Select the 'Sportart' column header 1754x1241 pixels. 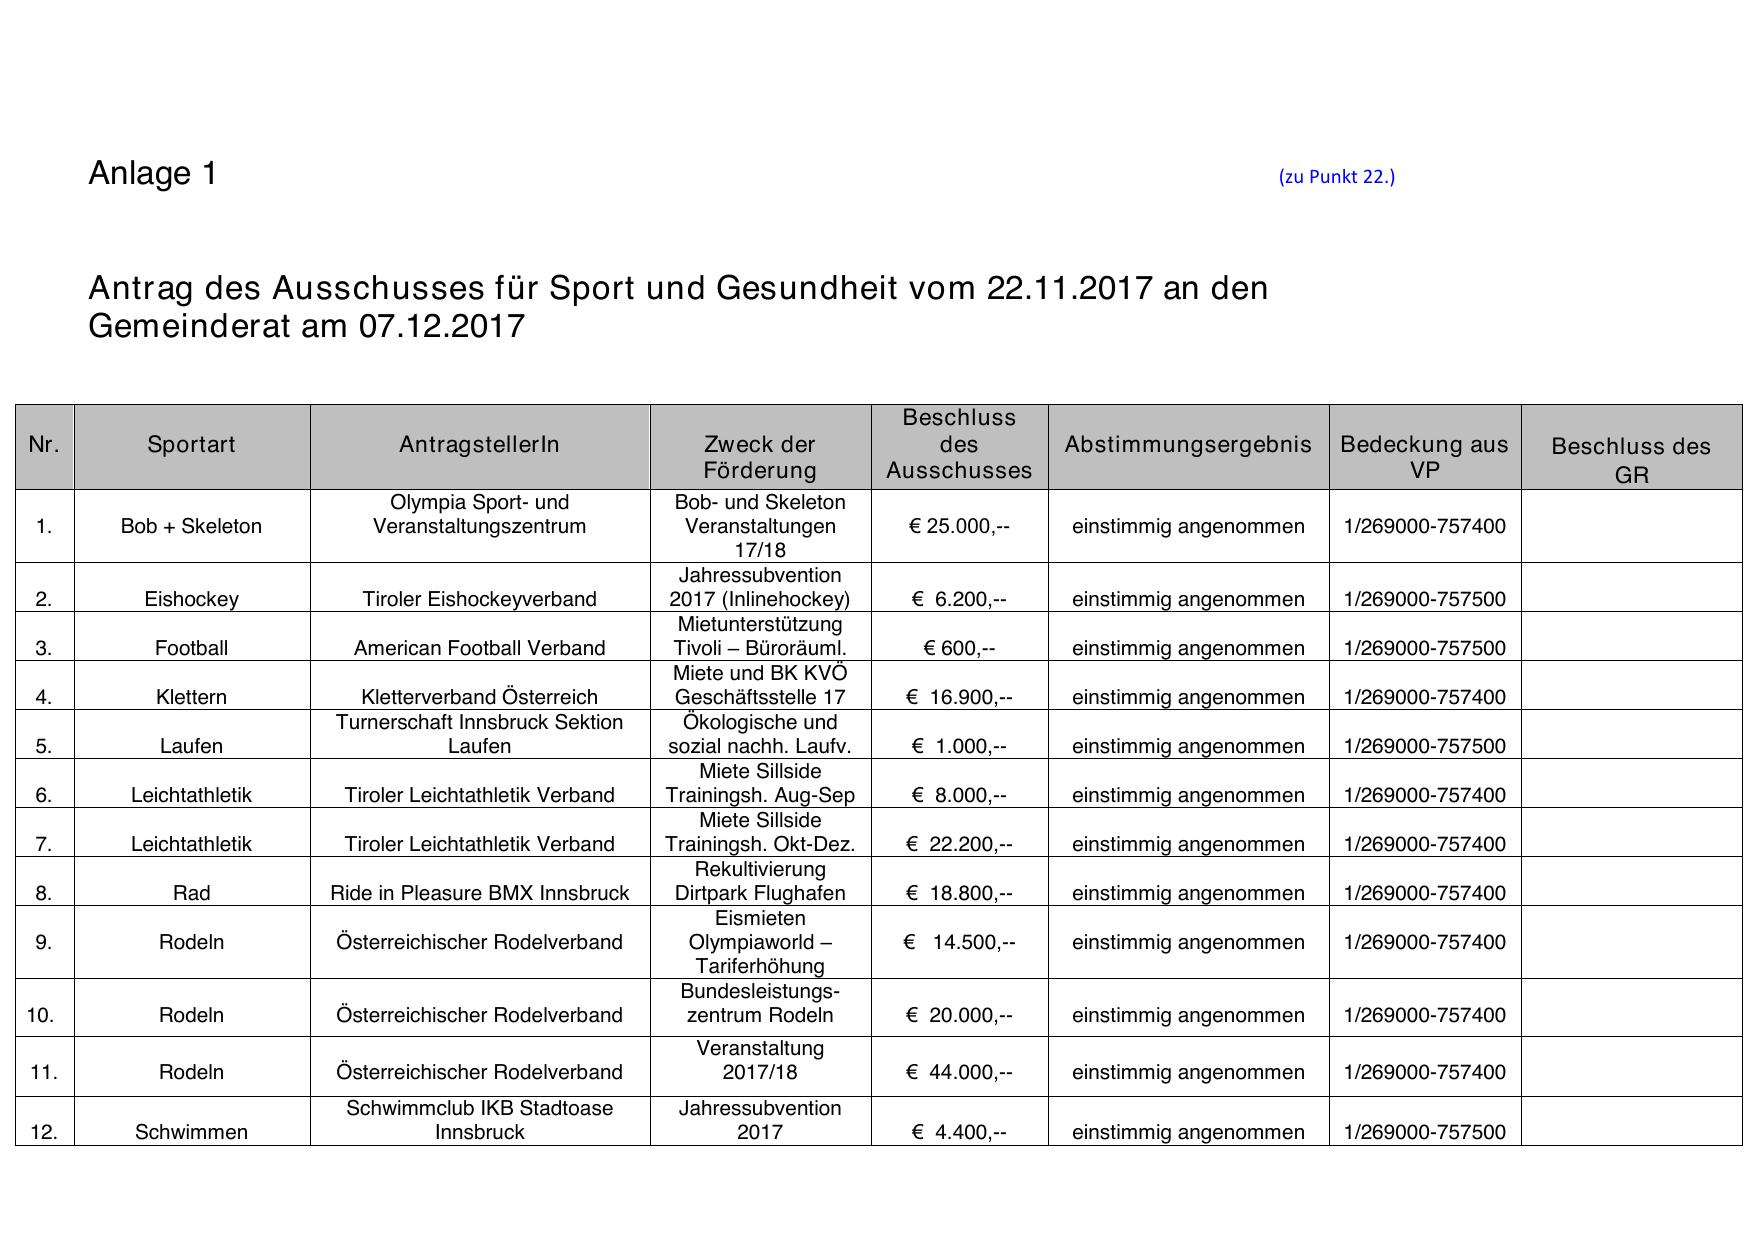click(x=191, y=444)
